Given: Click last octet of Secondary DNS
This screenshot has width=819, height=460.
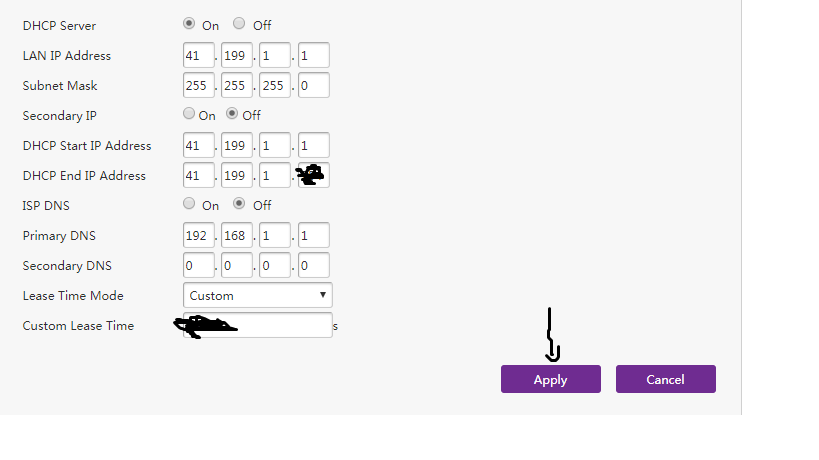Looking at the screenshot, I should pos(313,265).
